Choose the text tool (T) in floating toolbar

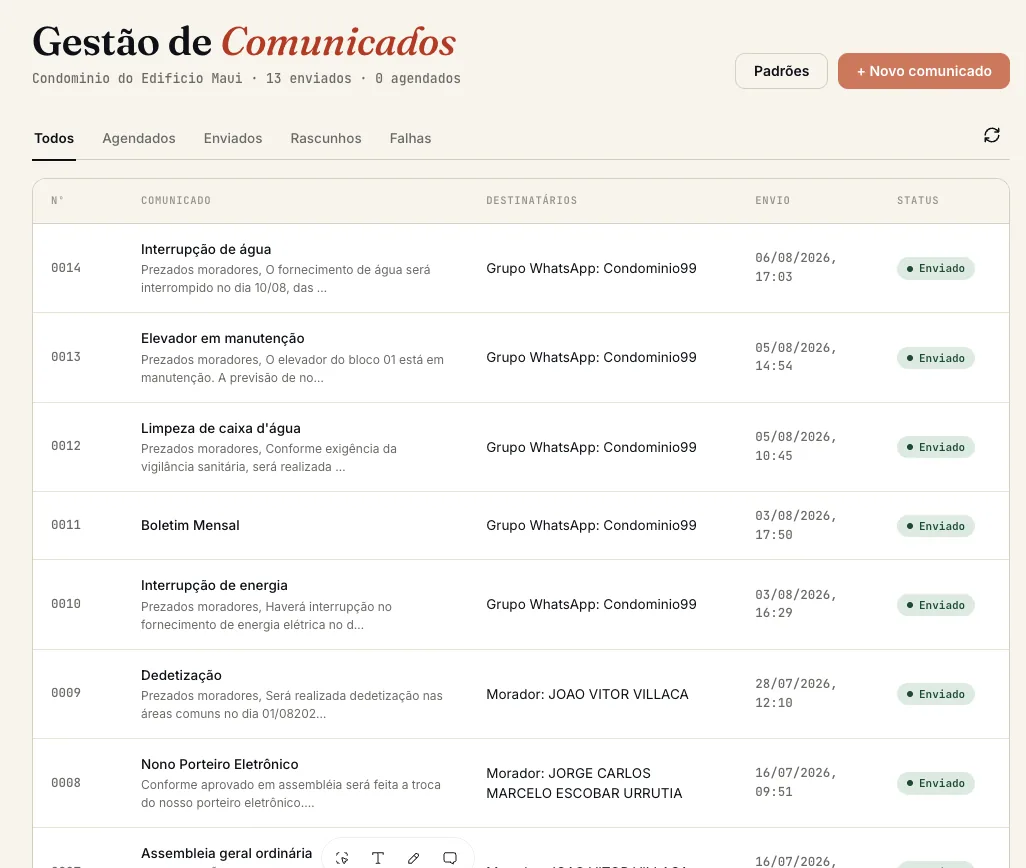click(378, 858)
